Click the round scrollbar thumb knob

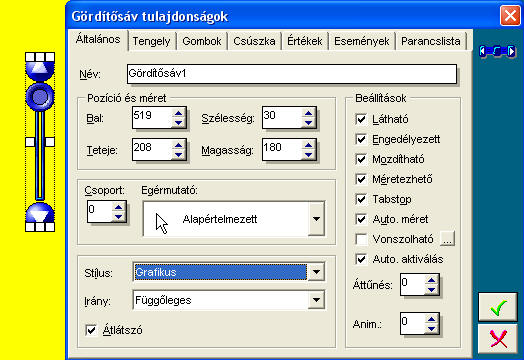coord(40,97)
